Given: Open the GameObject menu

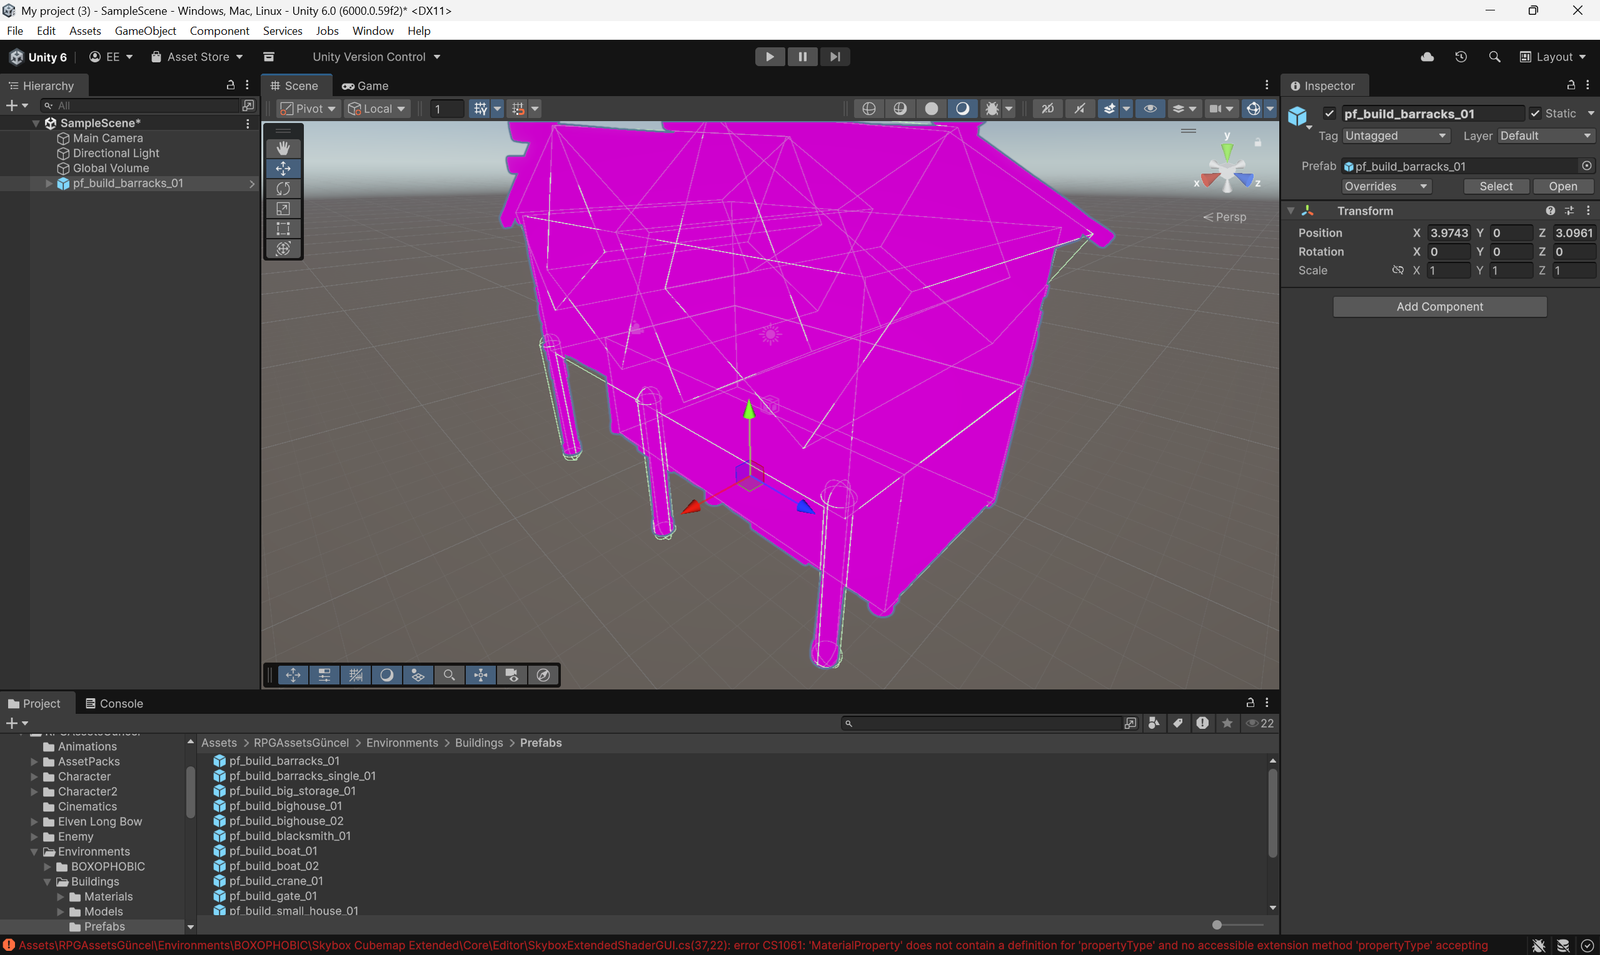Looking at the screenshot, I should [x=145, y=31].
